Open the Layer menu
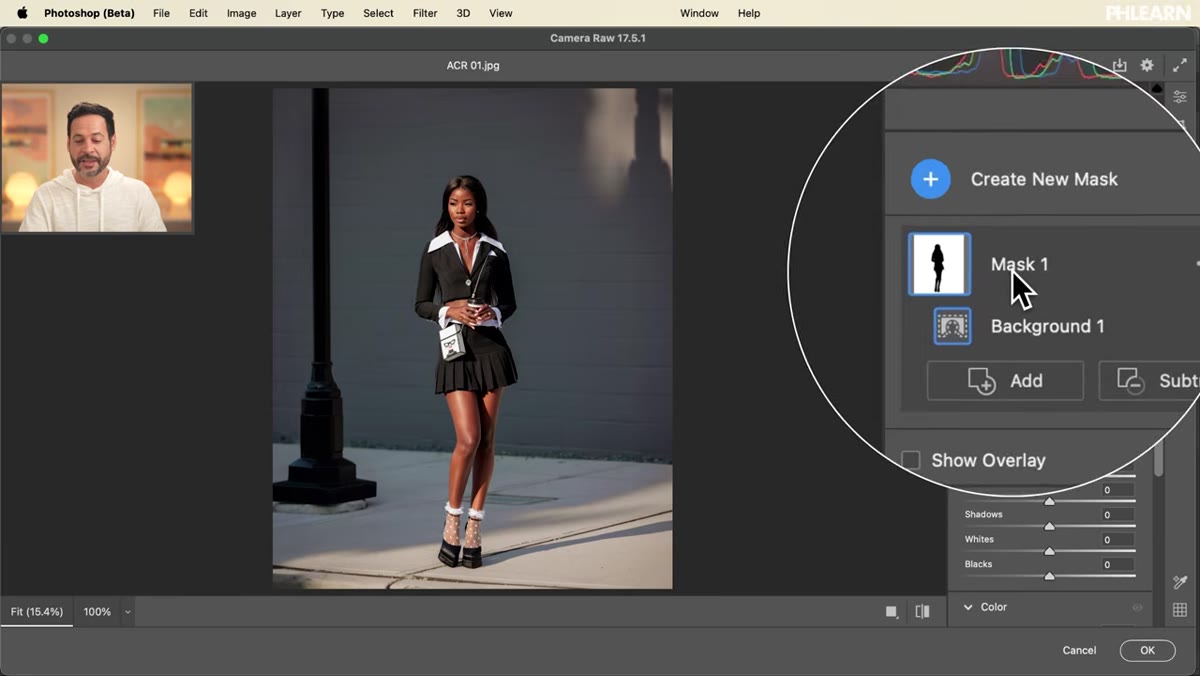The image size is (1200, 676). click(288, 13)
